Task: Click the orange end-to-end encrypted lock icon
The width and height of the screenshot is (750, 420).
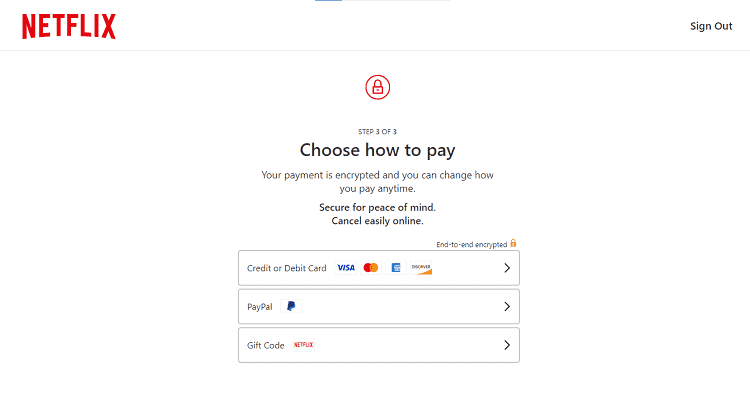Action: [513, 243]
